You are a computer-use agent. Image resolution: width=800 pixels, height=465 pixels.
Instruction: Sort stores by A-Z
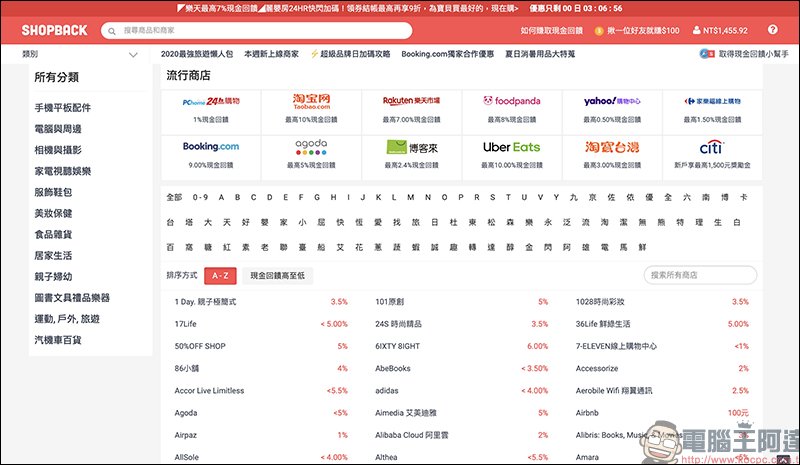220,276
